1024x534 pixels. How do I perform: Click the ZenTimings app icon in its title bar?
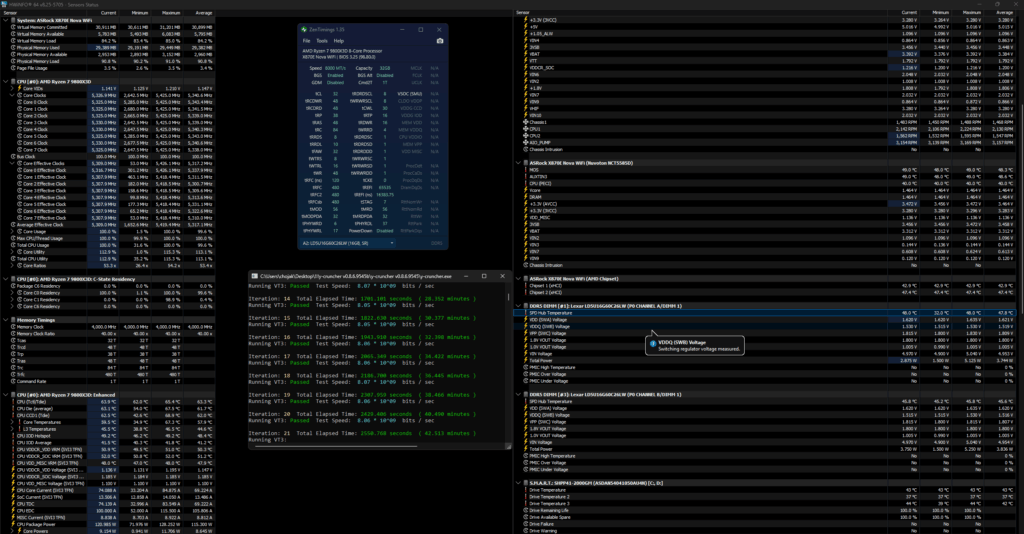(x=304, y=29)
